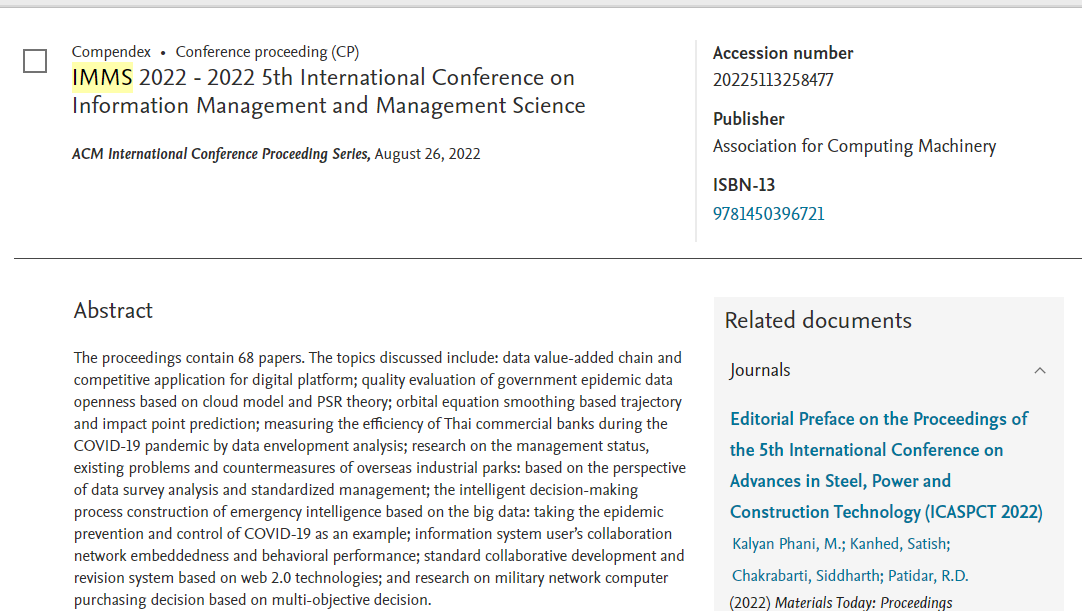Collapse the Journals section using the chevron
Screen dimensions: 1082x611
(x=1040, y=370)
